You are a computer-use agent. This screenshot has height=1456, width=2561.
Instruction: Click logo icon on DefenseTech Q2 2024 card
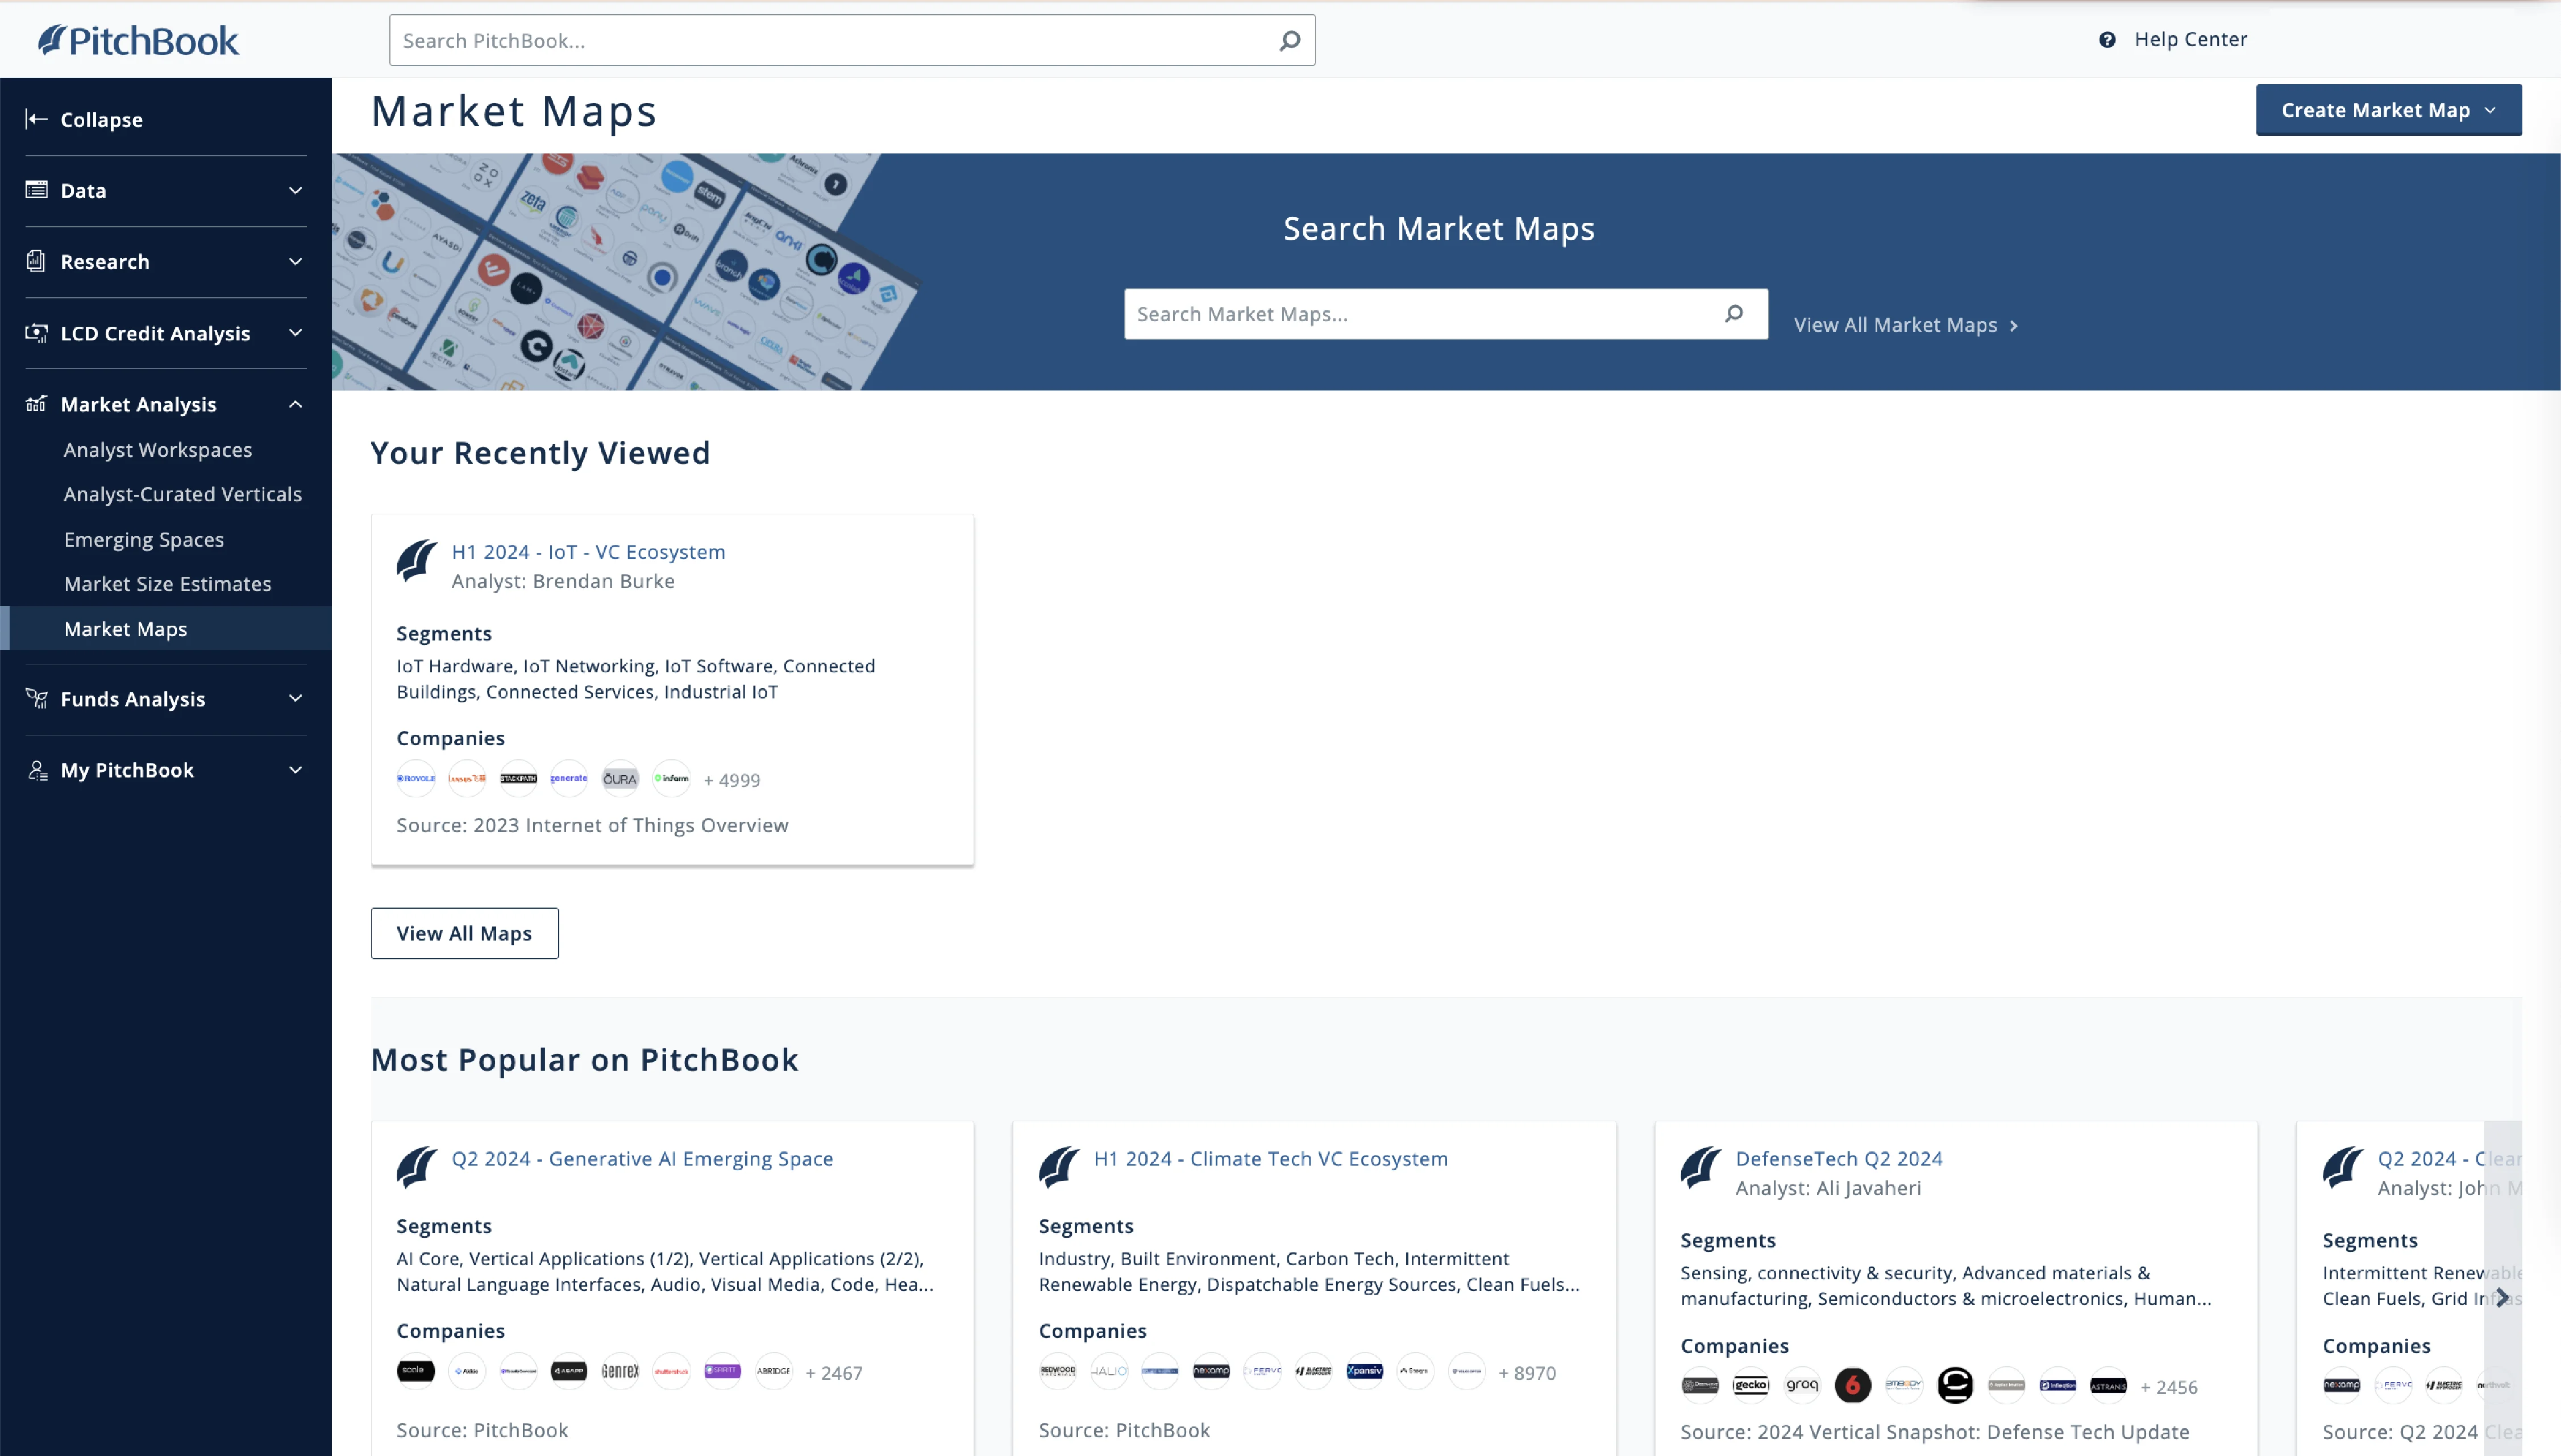(x=1701, y=1167)
